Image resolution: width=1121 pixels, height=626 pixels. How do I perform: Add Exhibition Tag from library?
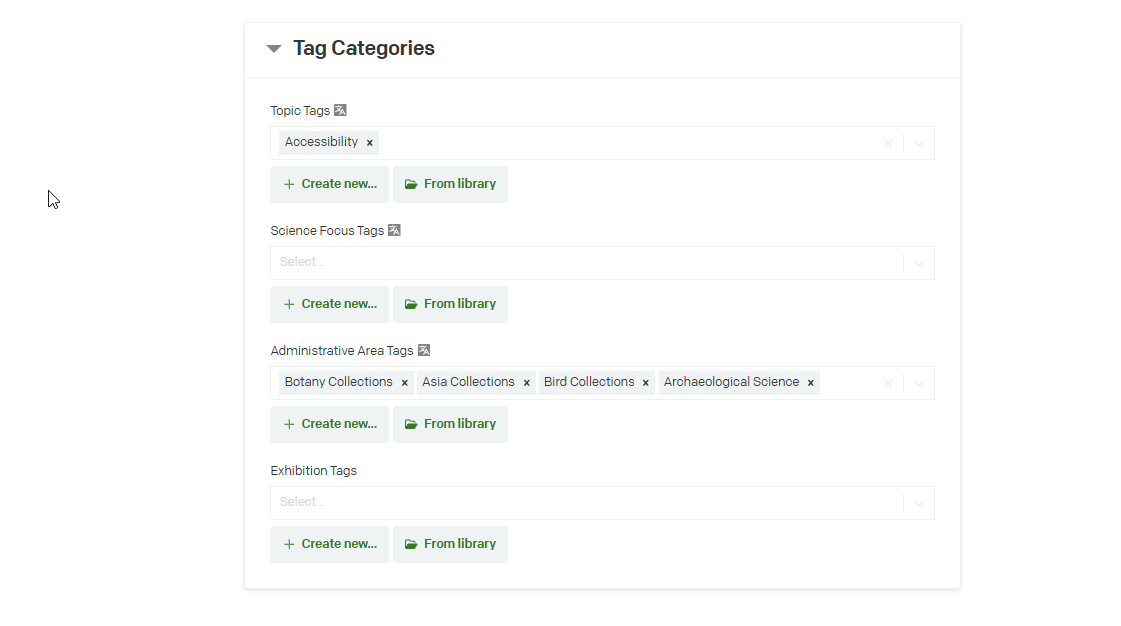click(x=450, y=544)
